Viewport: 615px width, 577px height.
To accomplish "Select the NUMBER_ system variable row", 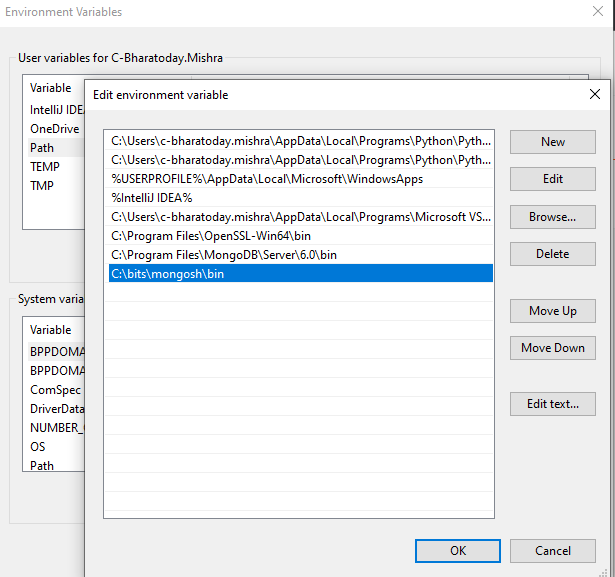I will (56, 428).
